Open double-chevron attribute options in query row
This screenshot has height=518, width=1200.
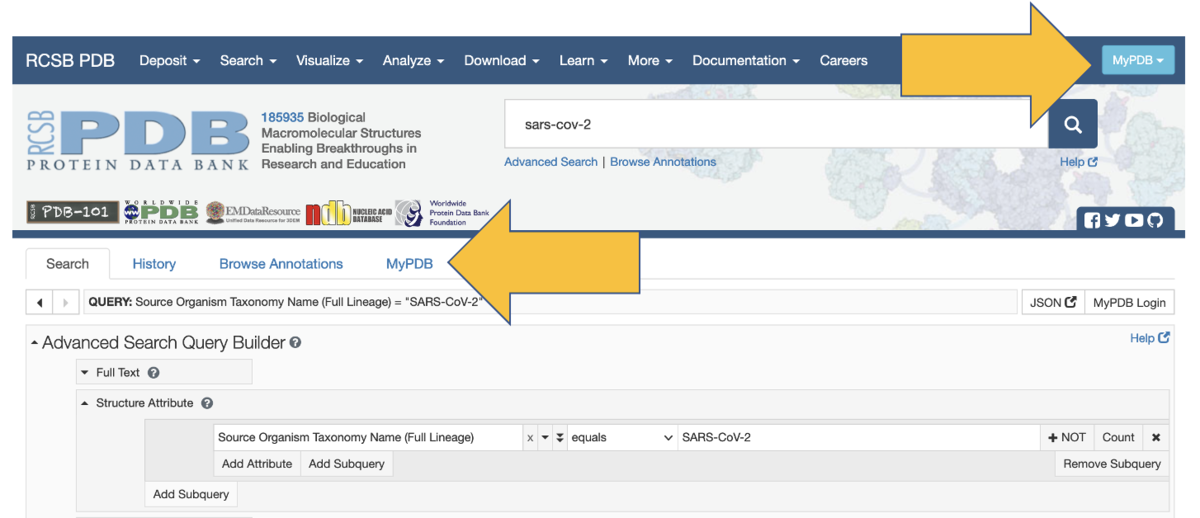pyautogui.click(x=560, y=438)
